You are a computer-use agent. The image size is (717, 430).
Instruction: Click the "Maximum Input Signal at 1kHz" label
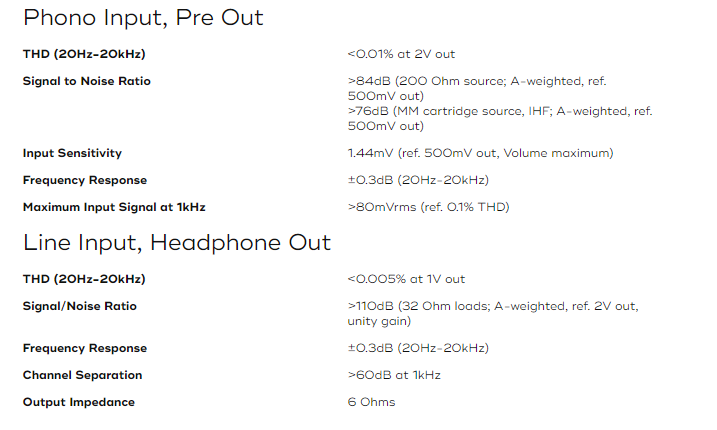click(x=114, y=207)
